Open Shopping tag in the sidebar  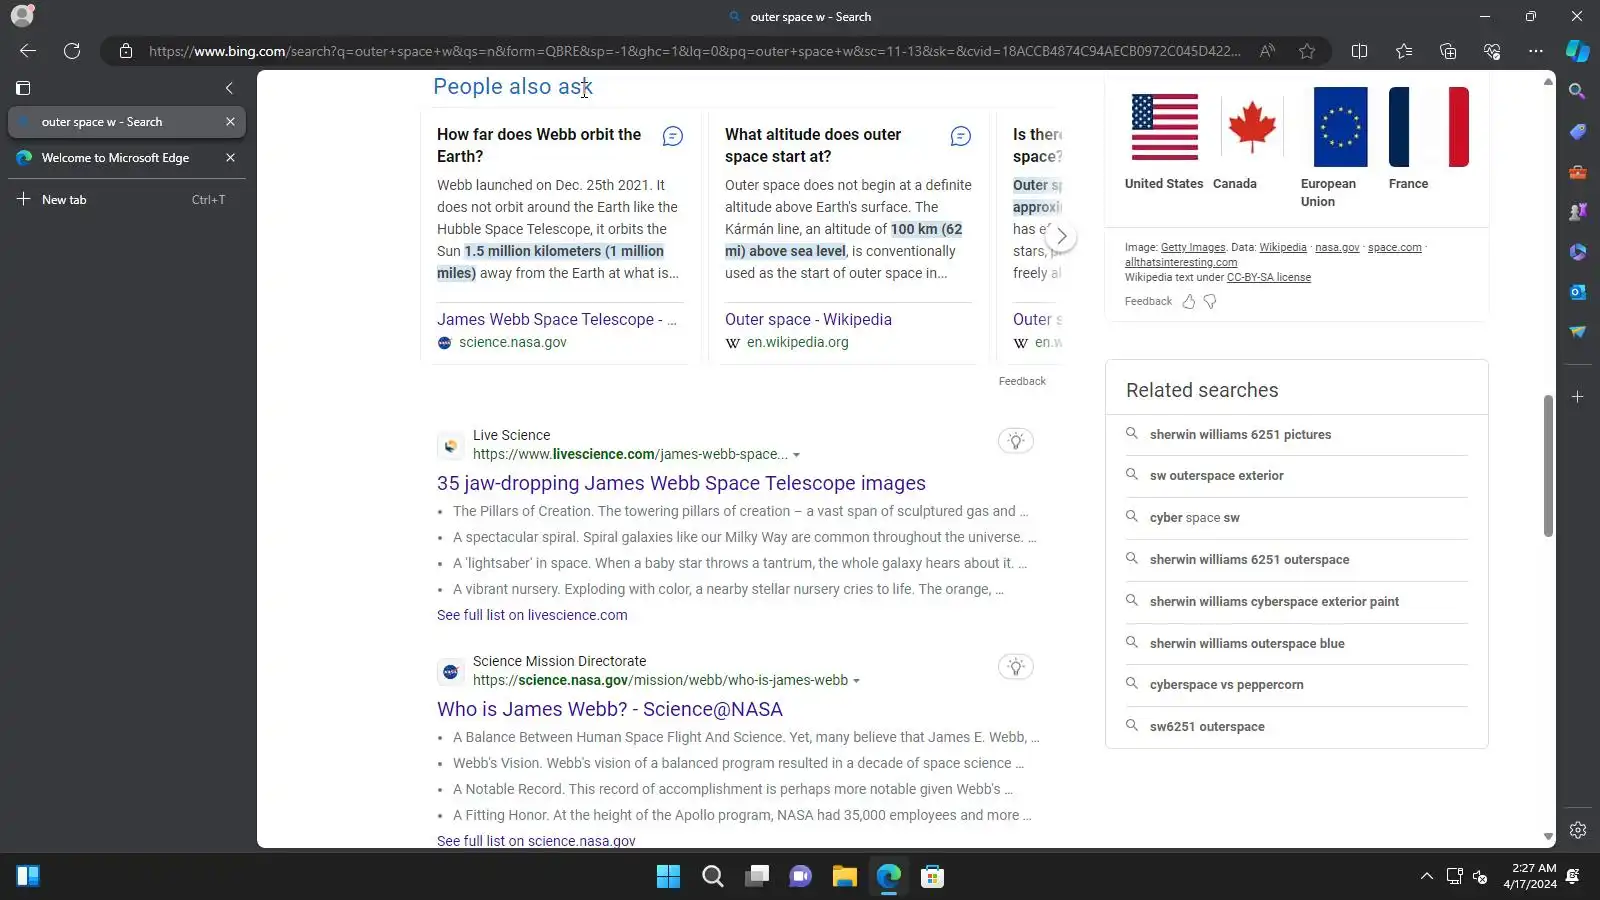point(1578,132)
